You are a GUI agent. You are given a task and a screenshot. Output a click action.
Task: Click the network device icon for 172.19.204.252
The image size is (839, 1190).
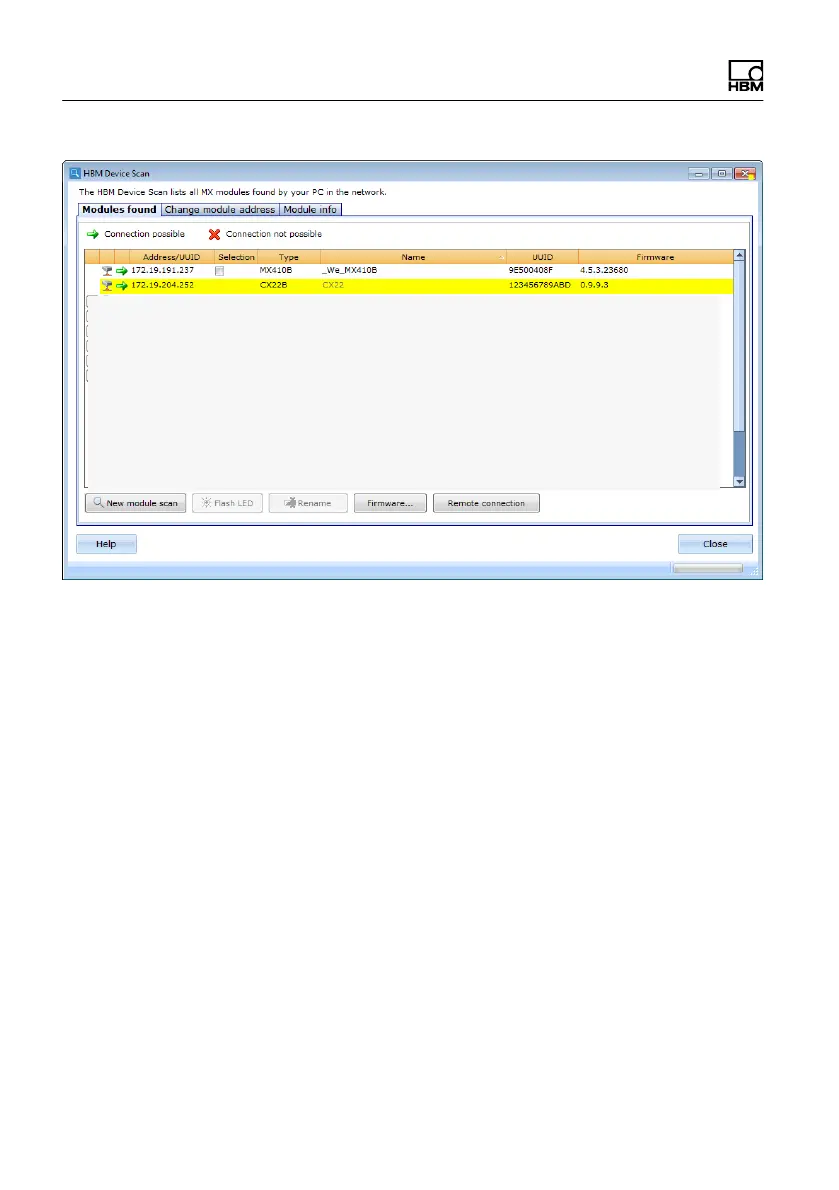coord(107,286)
